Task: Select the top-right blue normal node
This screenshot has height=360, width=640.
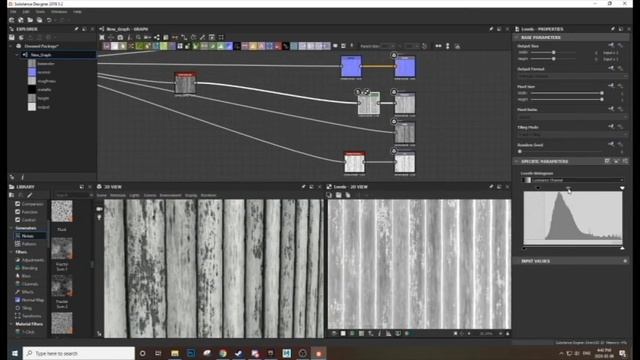Action: [x=405, y=67]
